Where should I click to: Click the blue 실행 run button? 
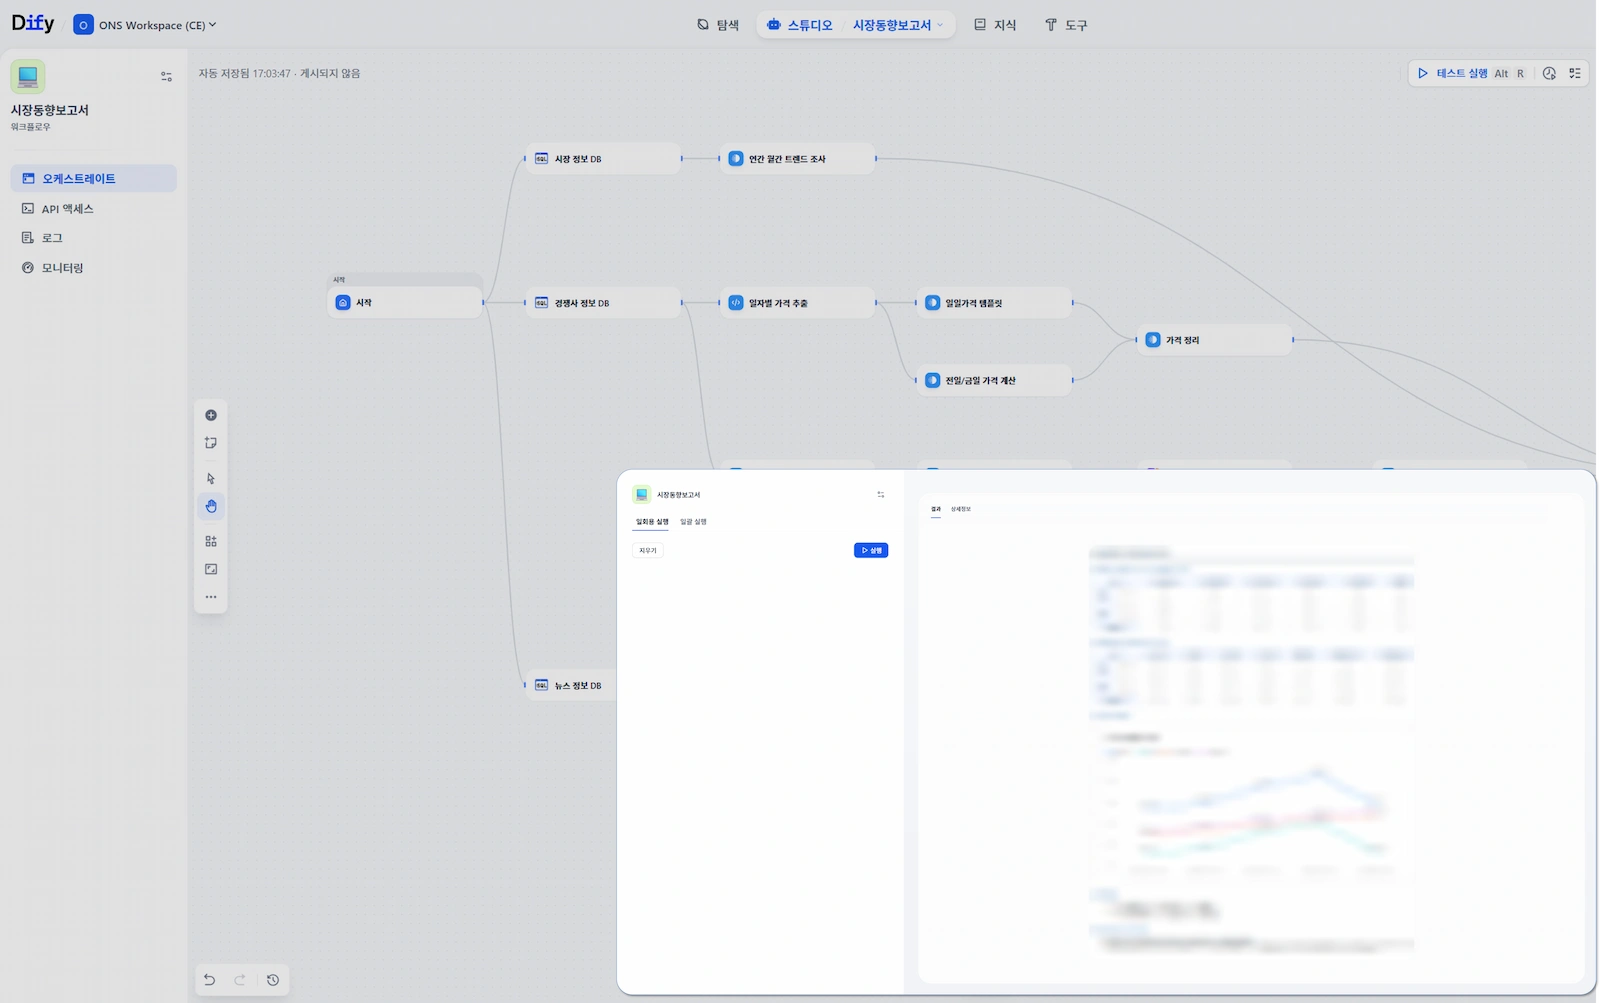[870, 550]
